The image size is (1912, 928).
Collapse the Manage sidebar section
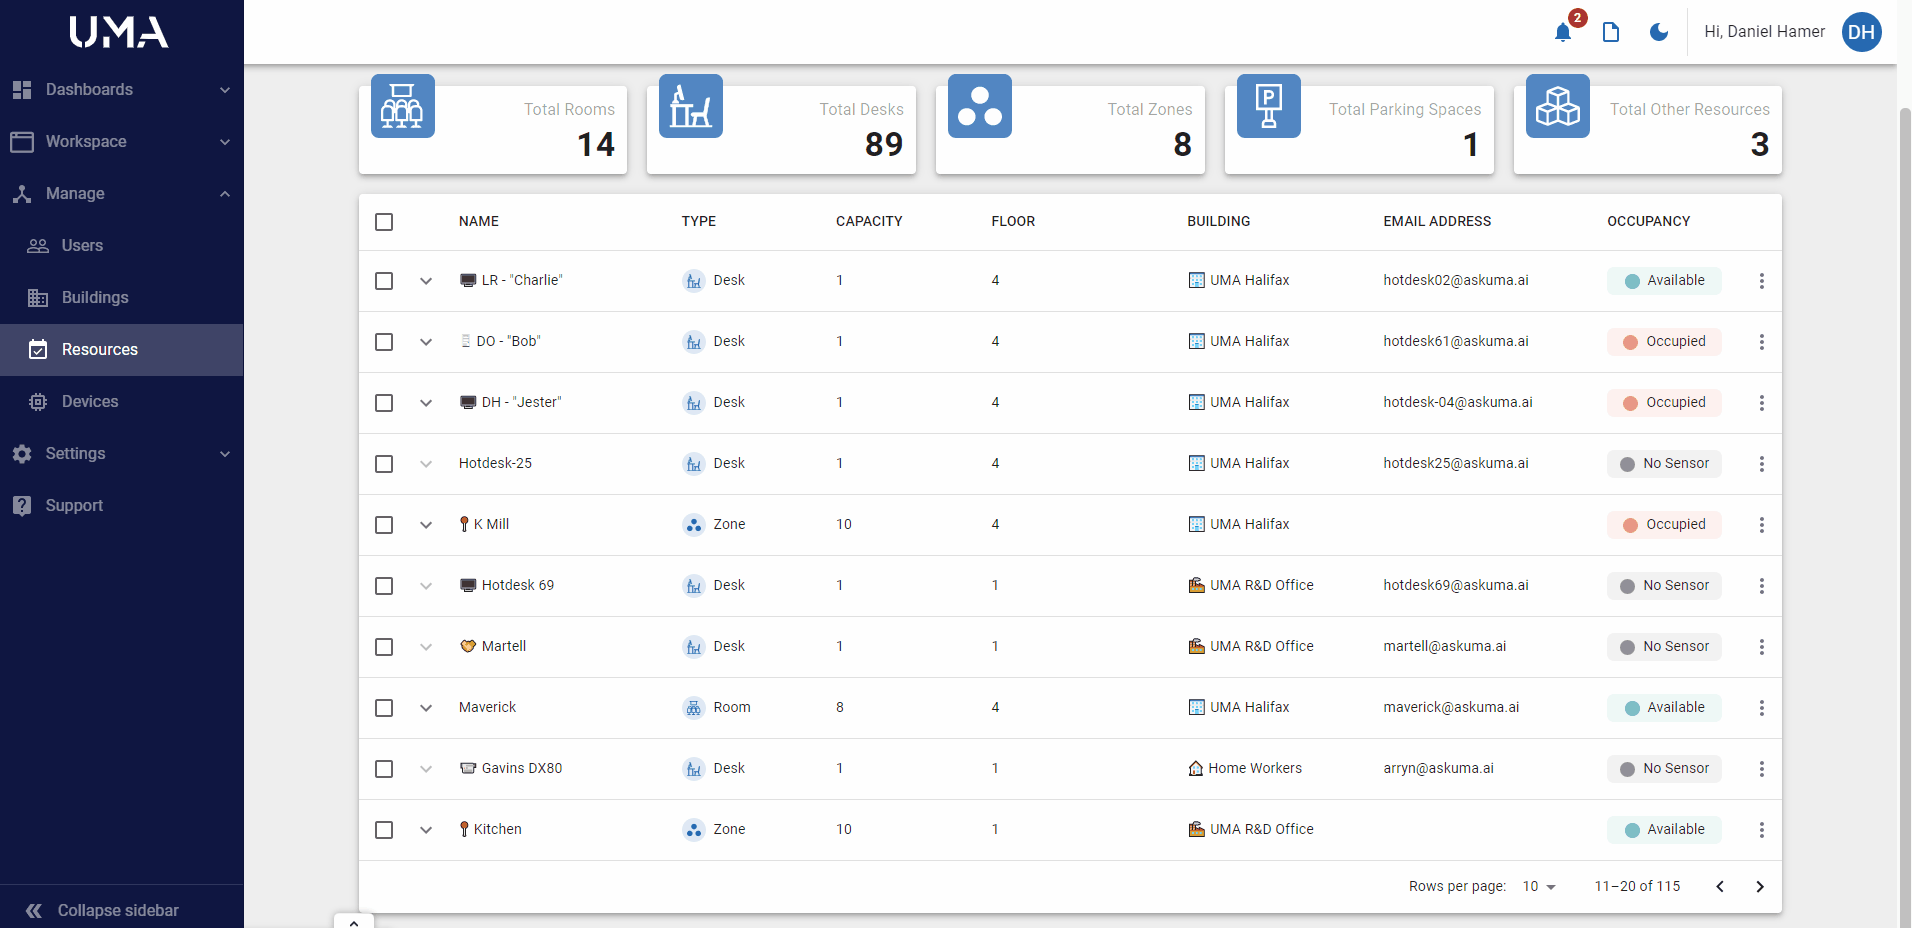(122, 194)
